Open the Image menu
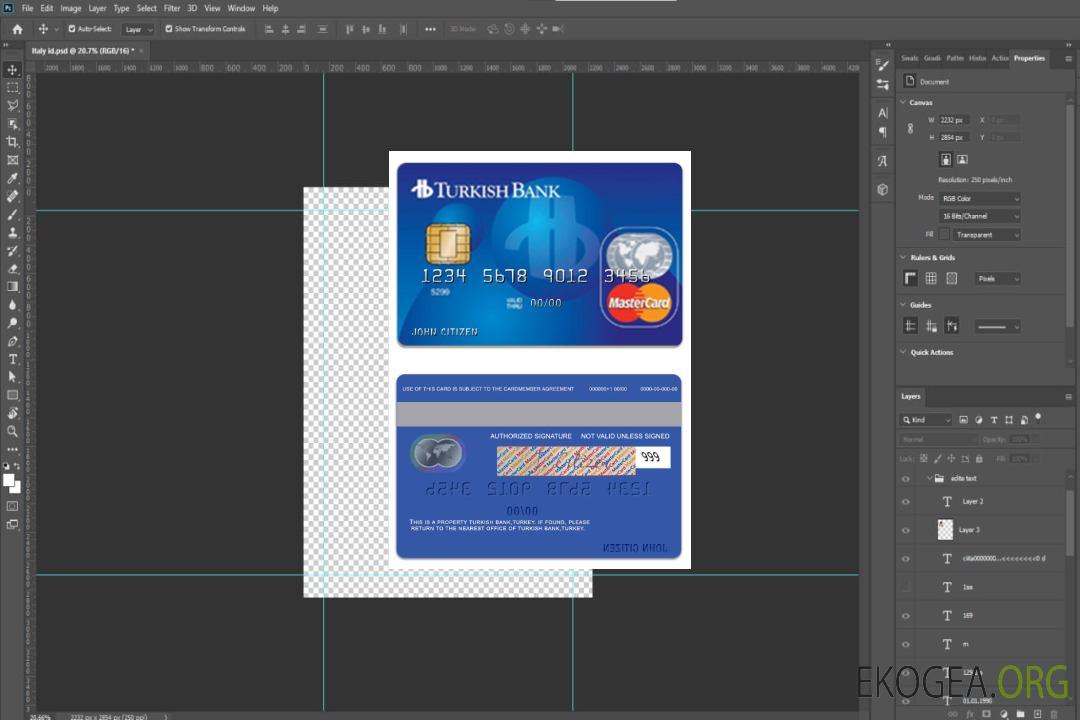Viewport: 1080px width, 720px height. [70, 8]
